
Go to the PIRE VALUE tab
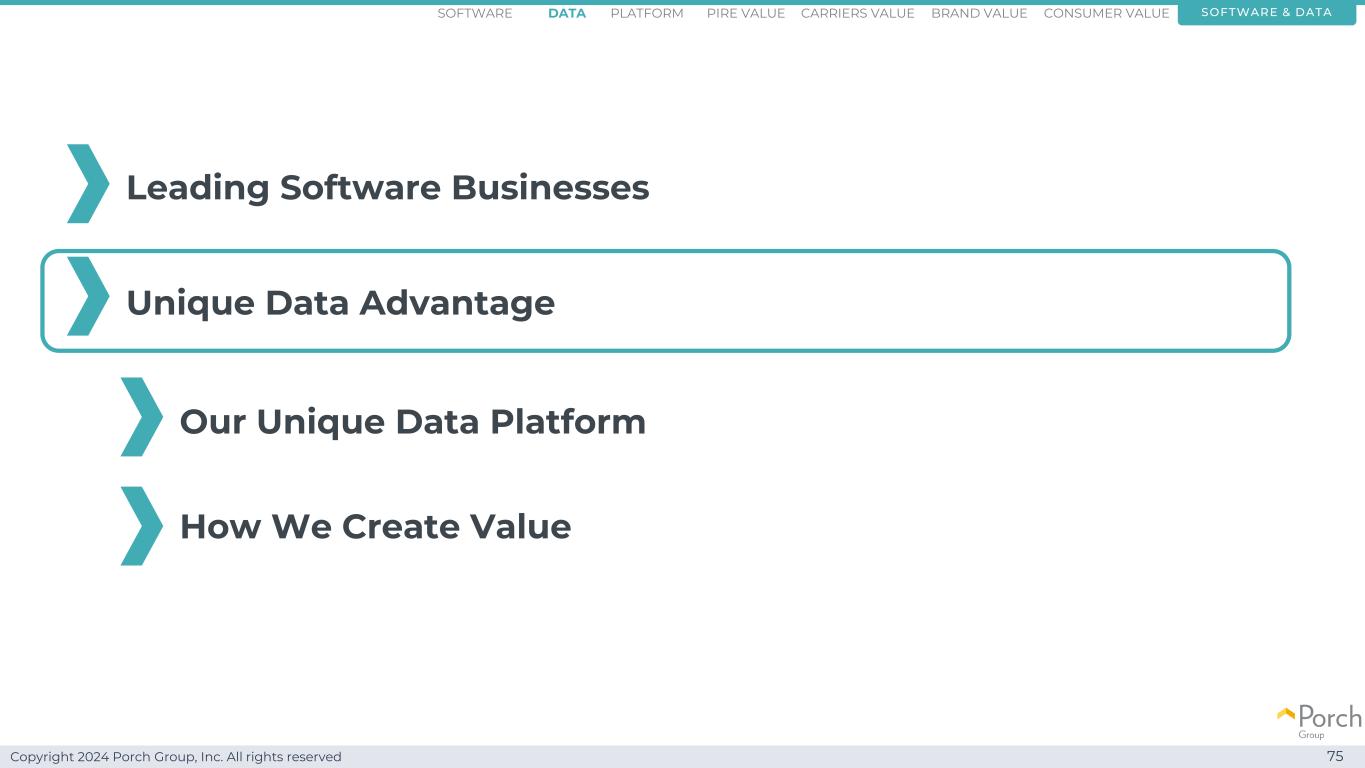click(746, 13)
